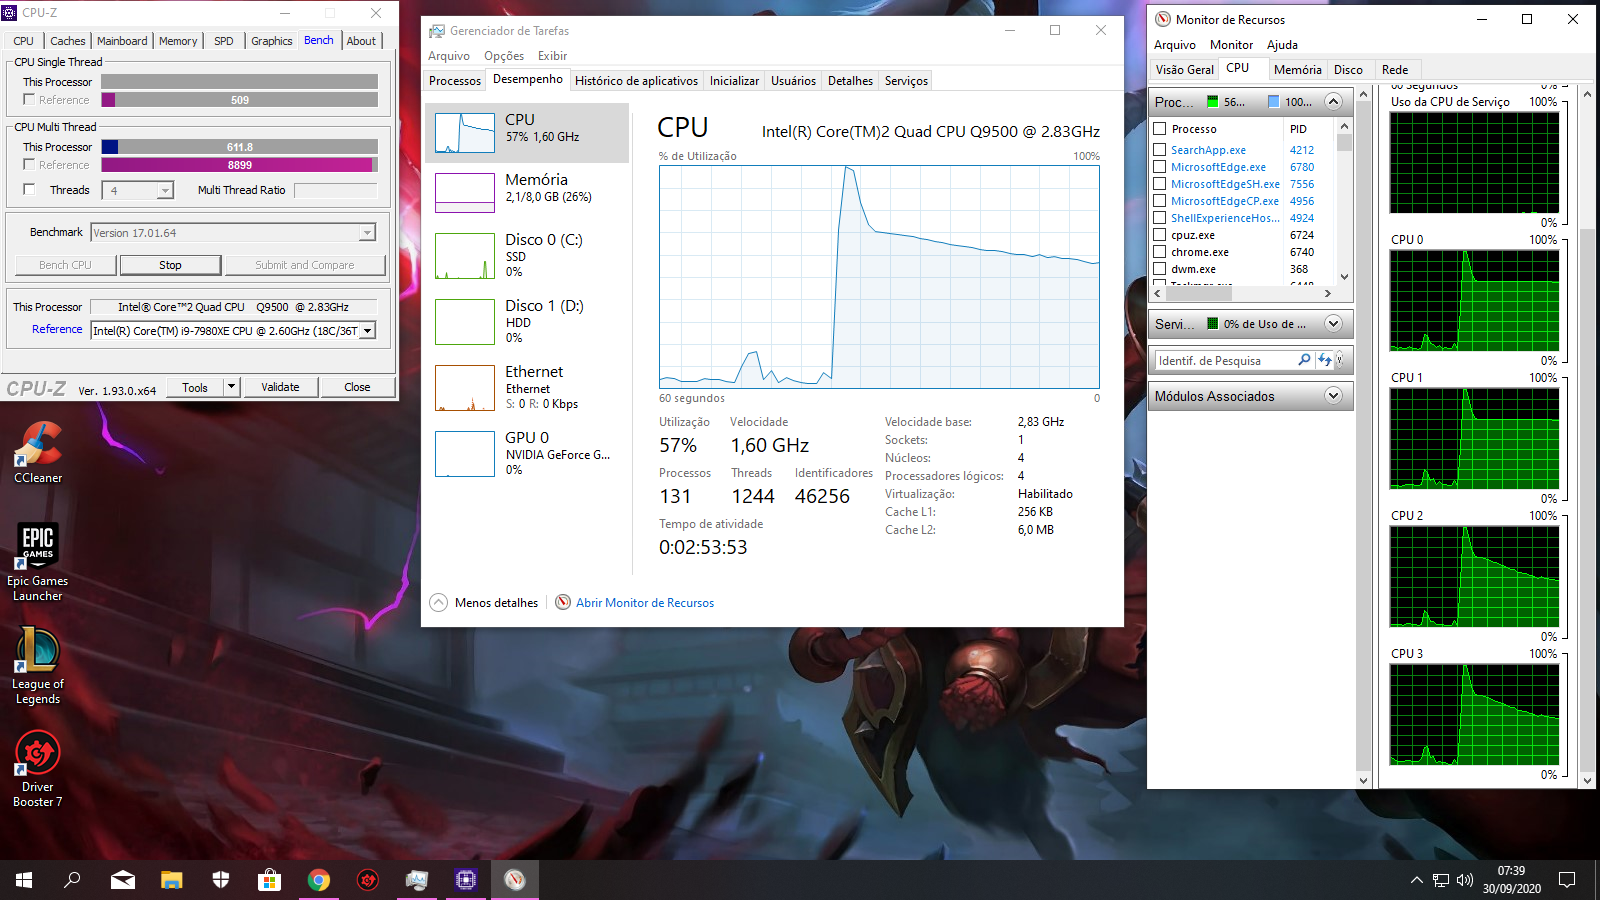
Task: Click the Validate button in CPU-Z
Action: 280,387
